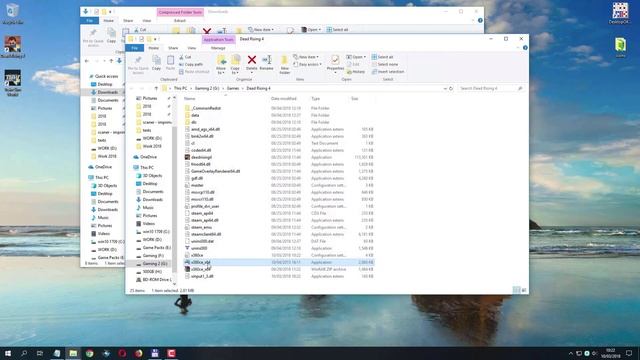Open Compressed Folder Tools tab in the Downloads window

point(180,12)
